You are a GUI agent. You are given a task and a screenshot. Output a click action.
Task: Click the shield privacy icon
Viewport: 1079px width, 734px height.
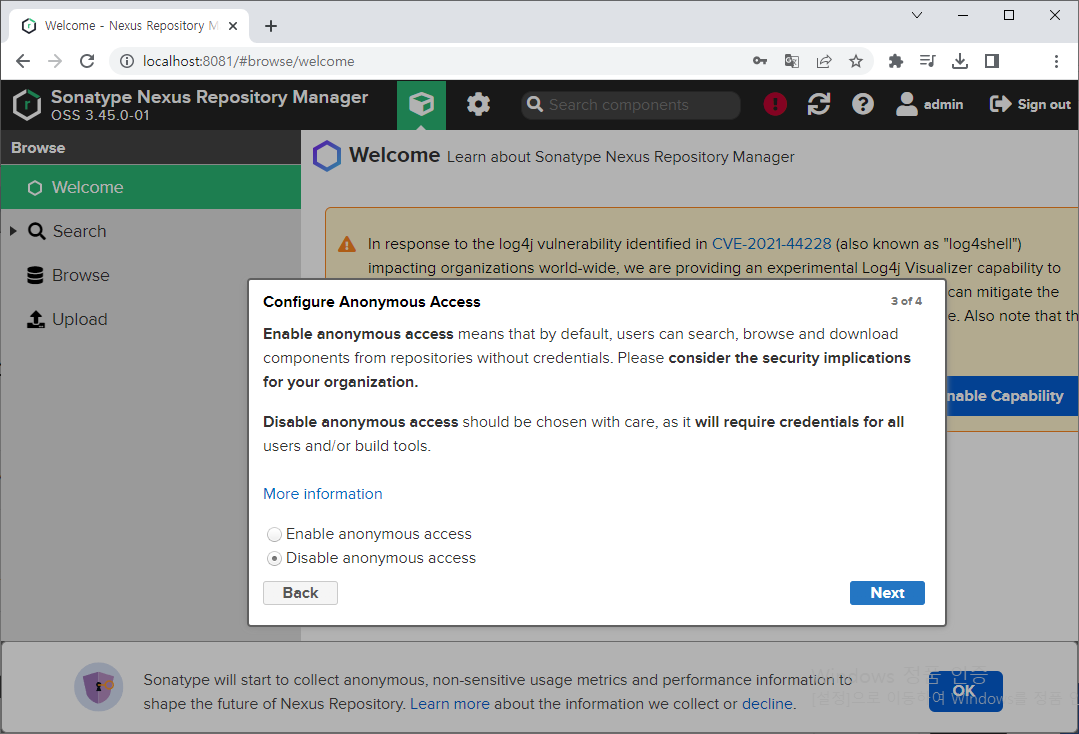[98, 687]
